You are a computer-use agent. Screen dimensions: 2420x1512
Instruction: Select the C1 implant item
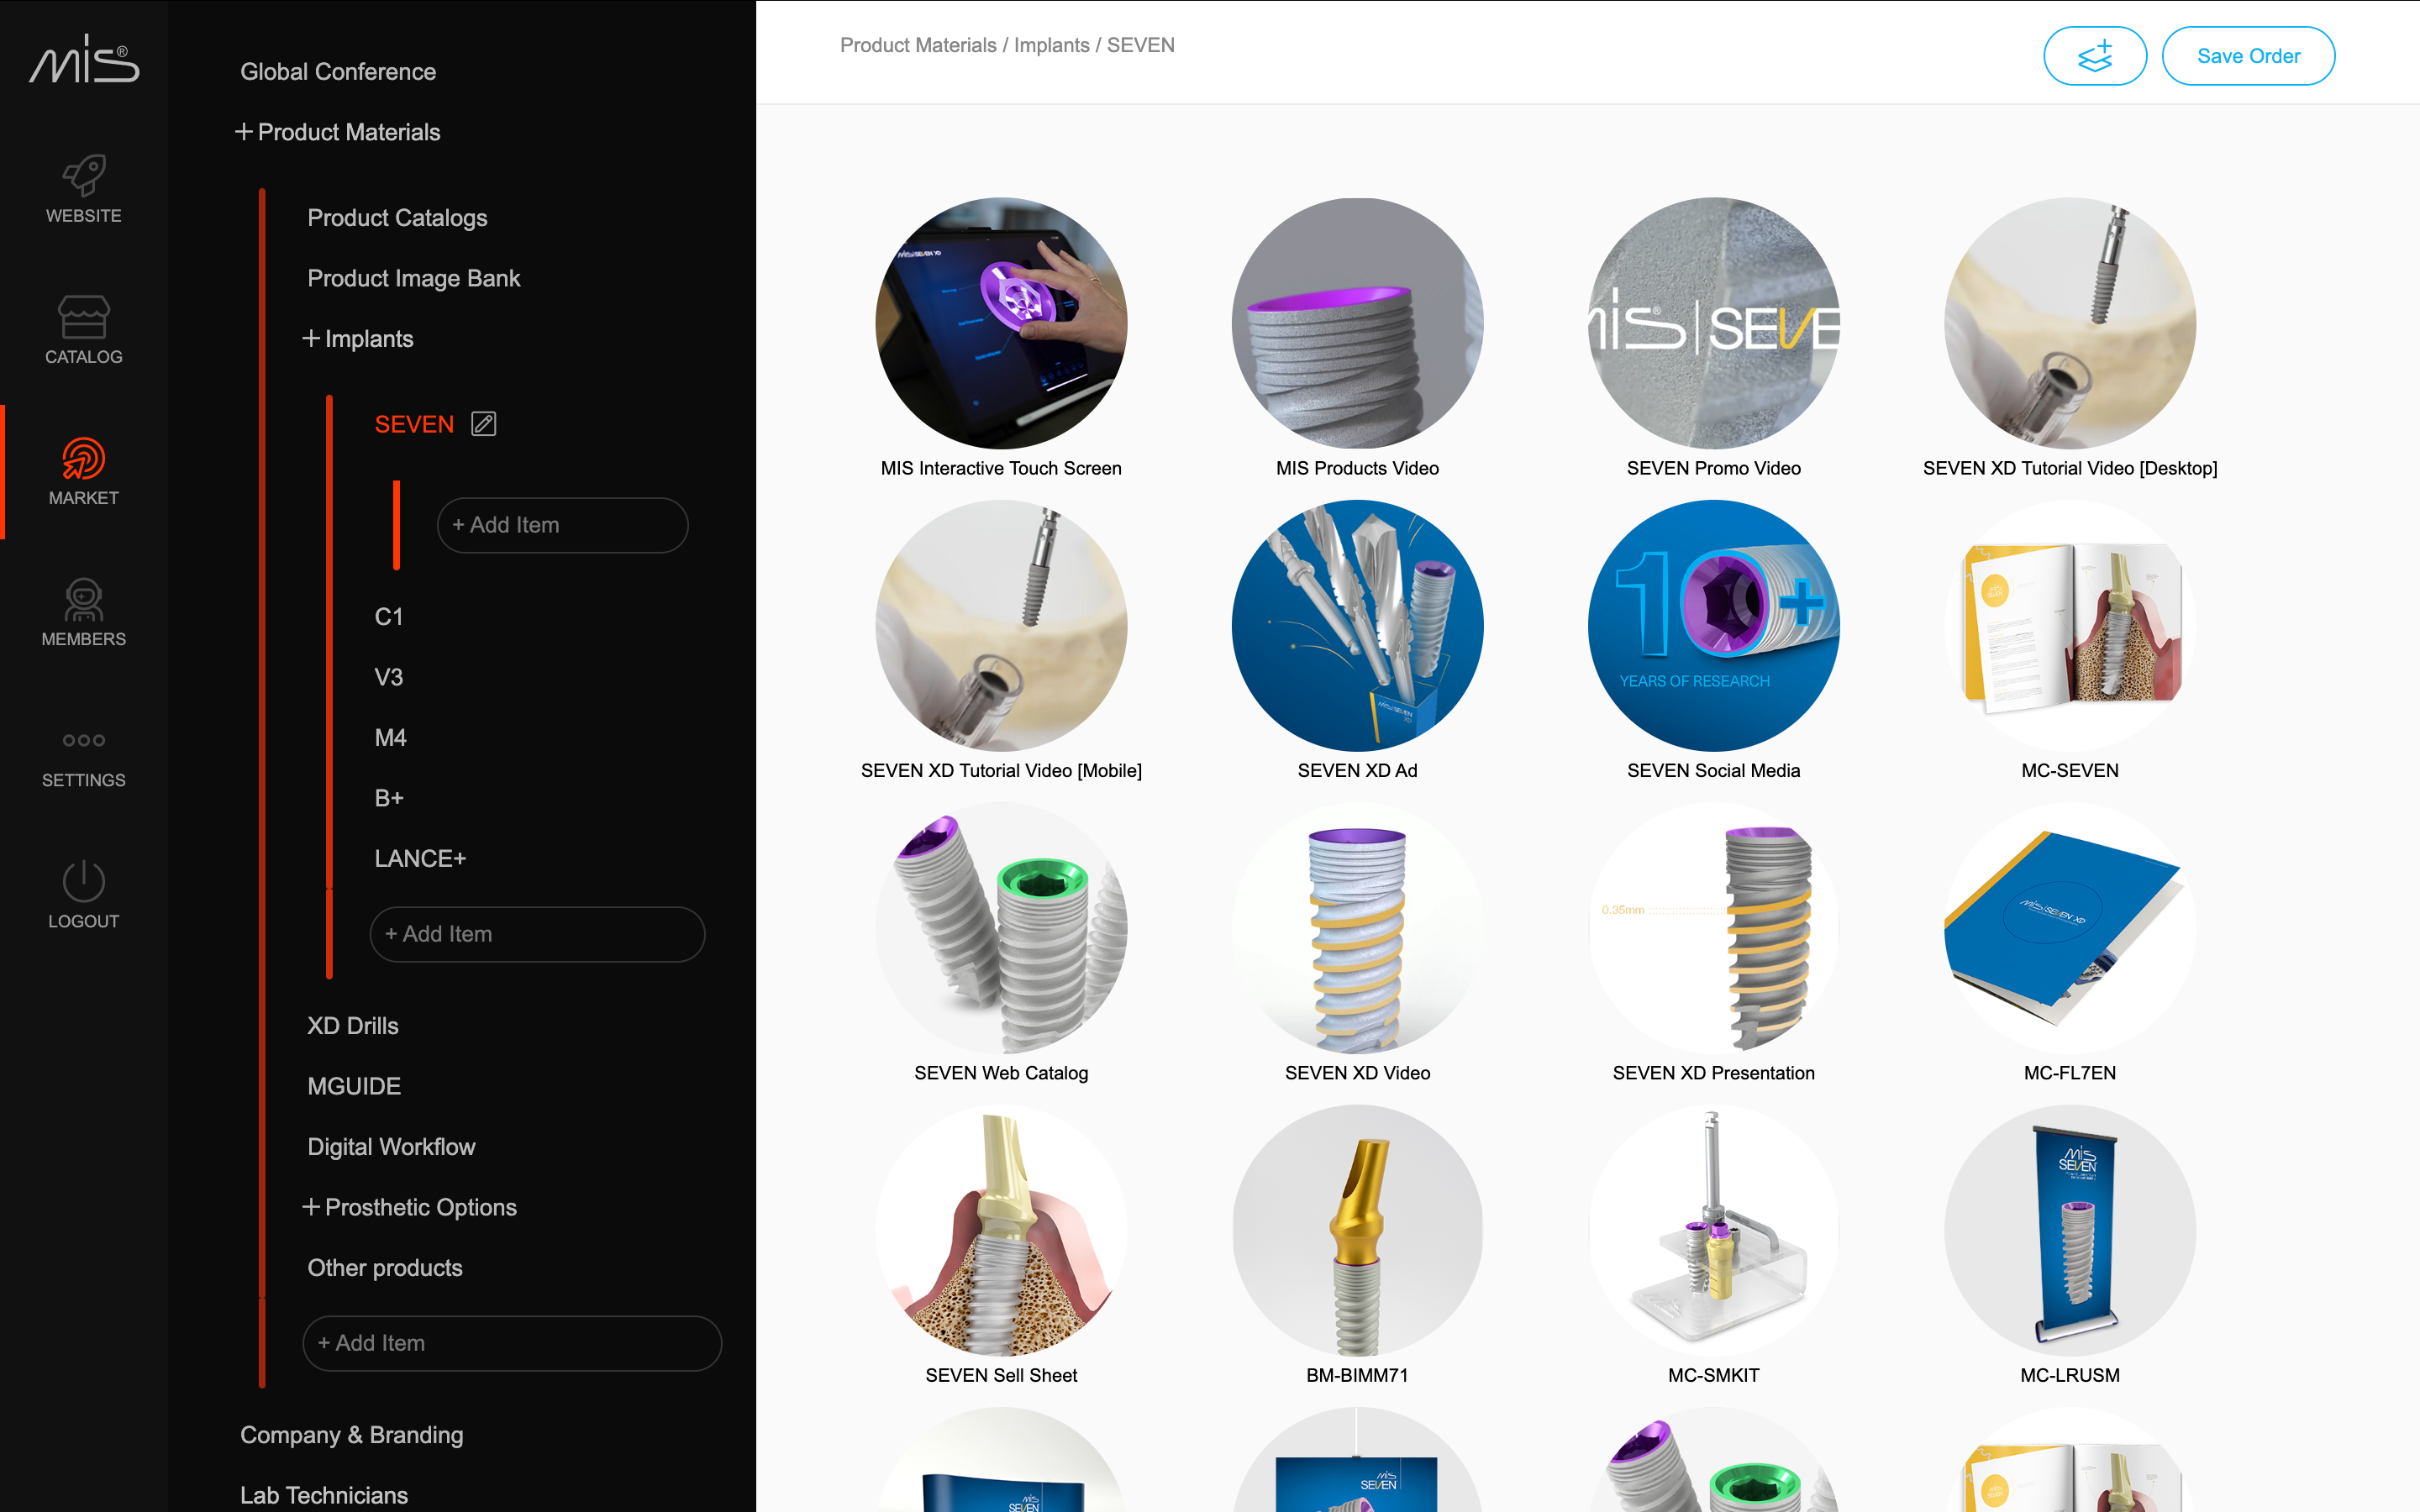coord(388,617)
